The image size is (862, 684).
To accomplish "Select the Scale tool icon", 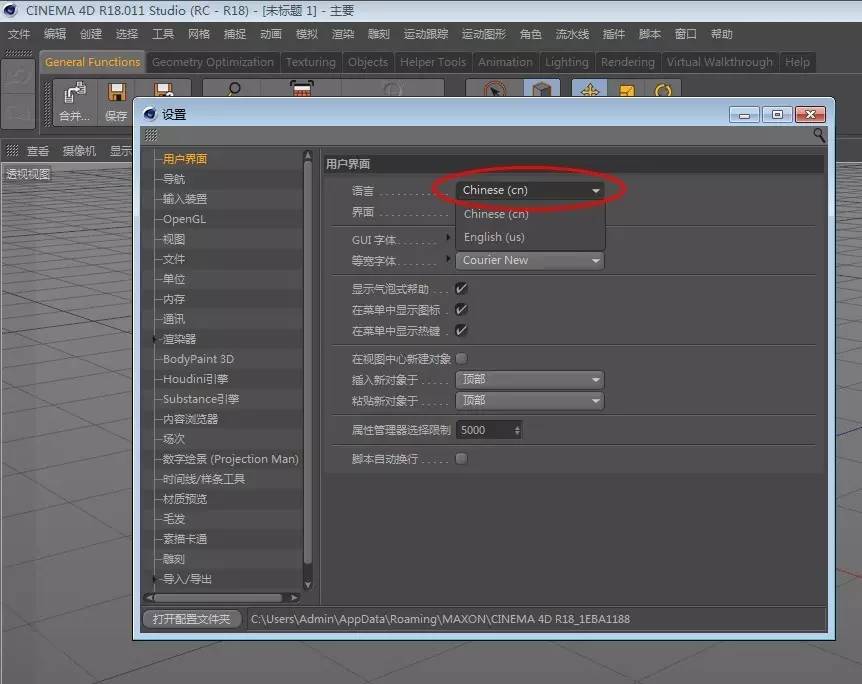I will pos(627,90).
